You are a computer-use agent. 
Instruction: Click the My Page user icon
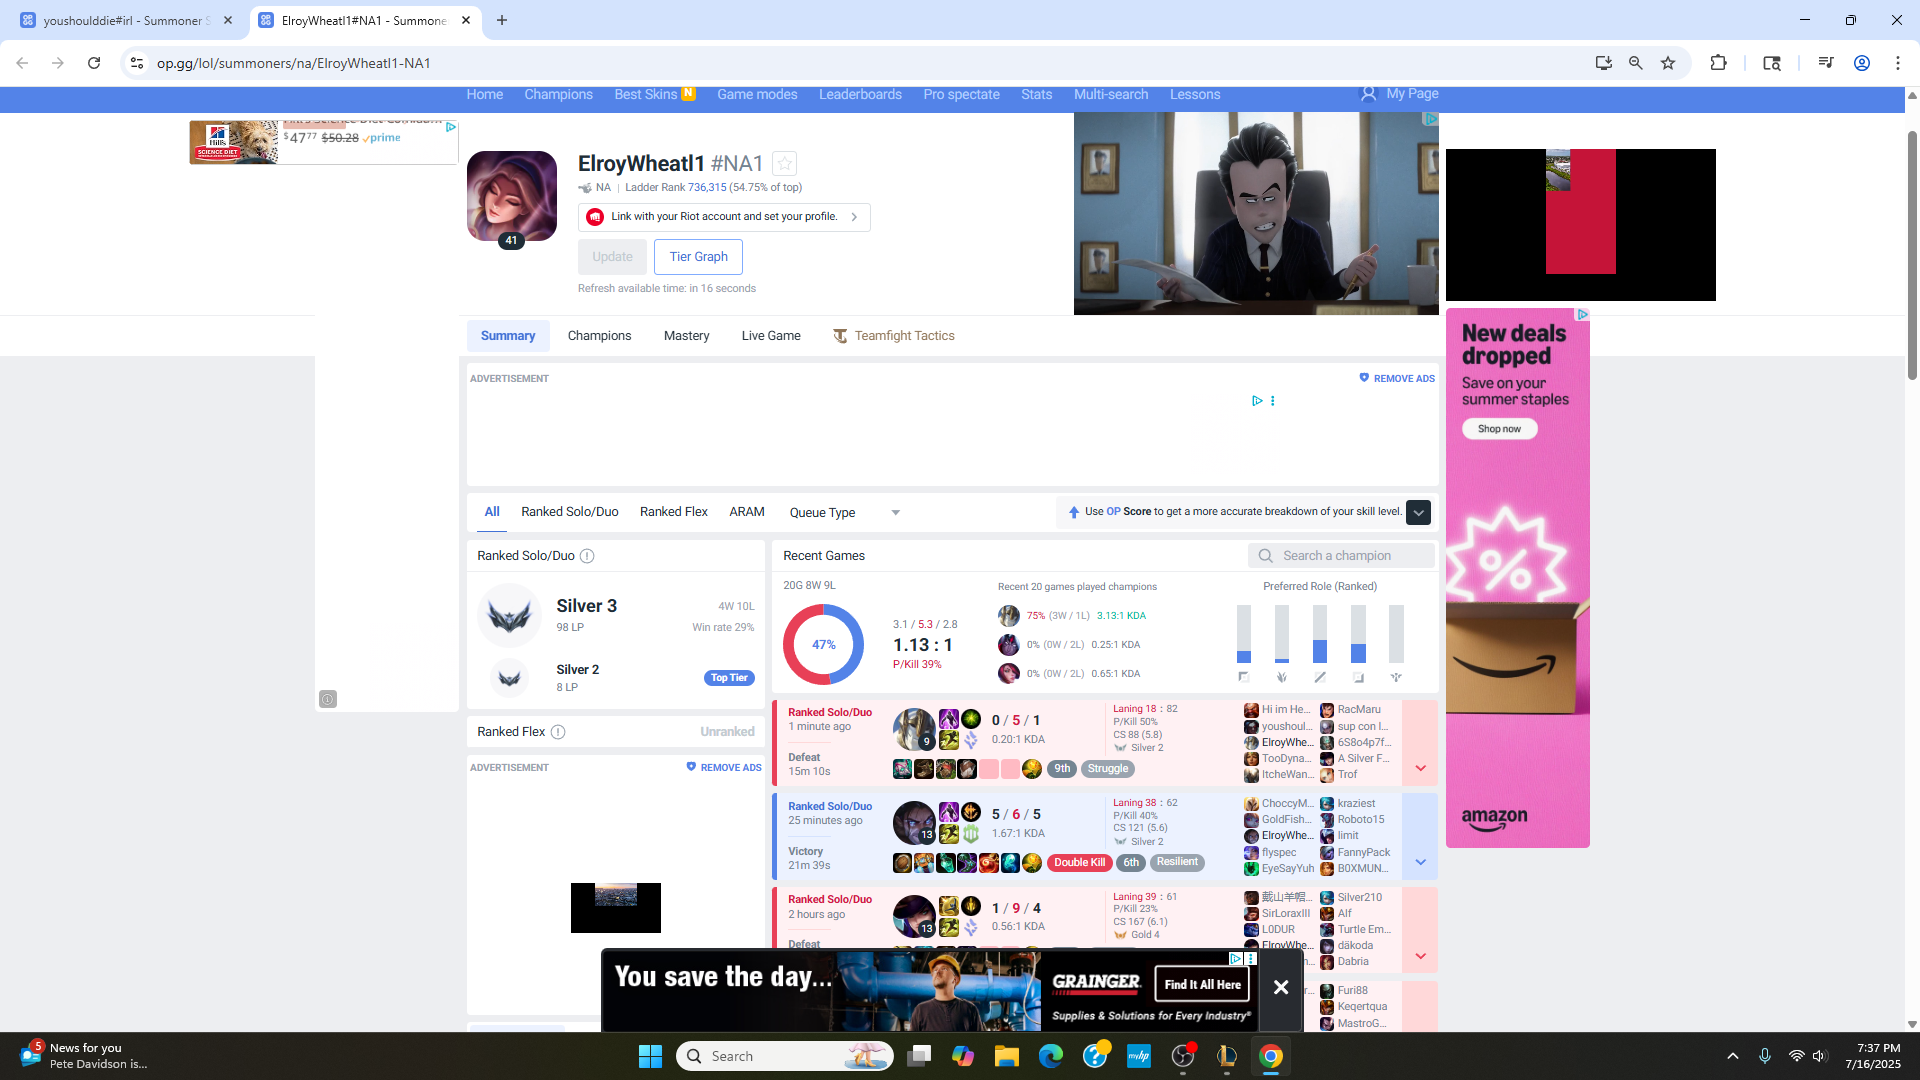(1368, 94)
